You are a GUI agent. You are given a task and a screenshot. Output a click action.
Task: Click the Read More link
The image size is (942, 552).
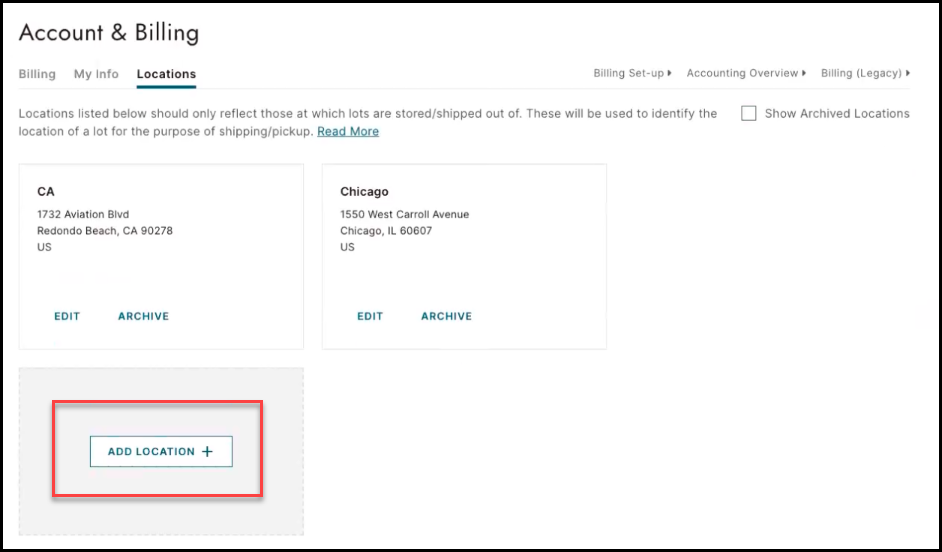click(348, 132)
